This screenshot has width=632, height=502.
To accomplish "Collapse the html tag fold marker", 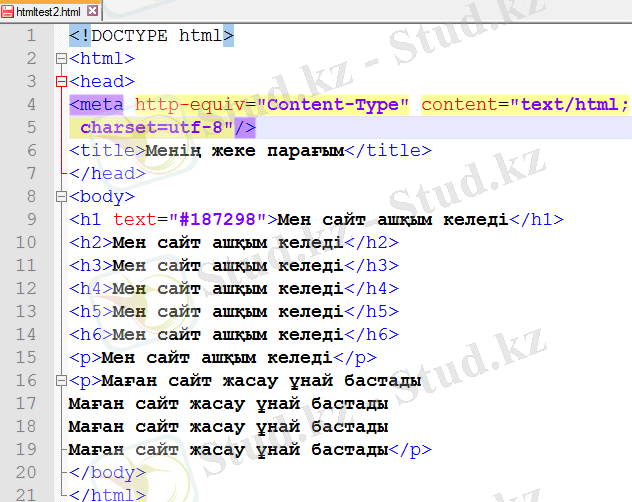I will (61, 59).
